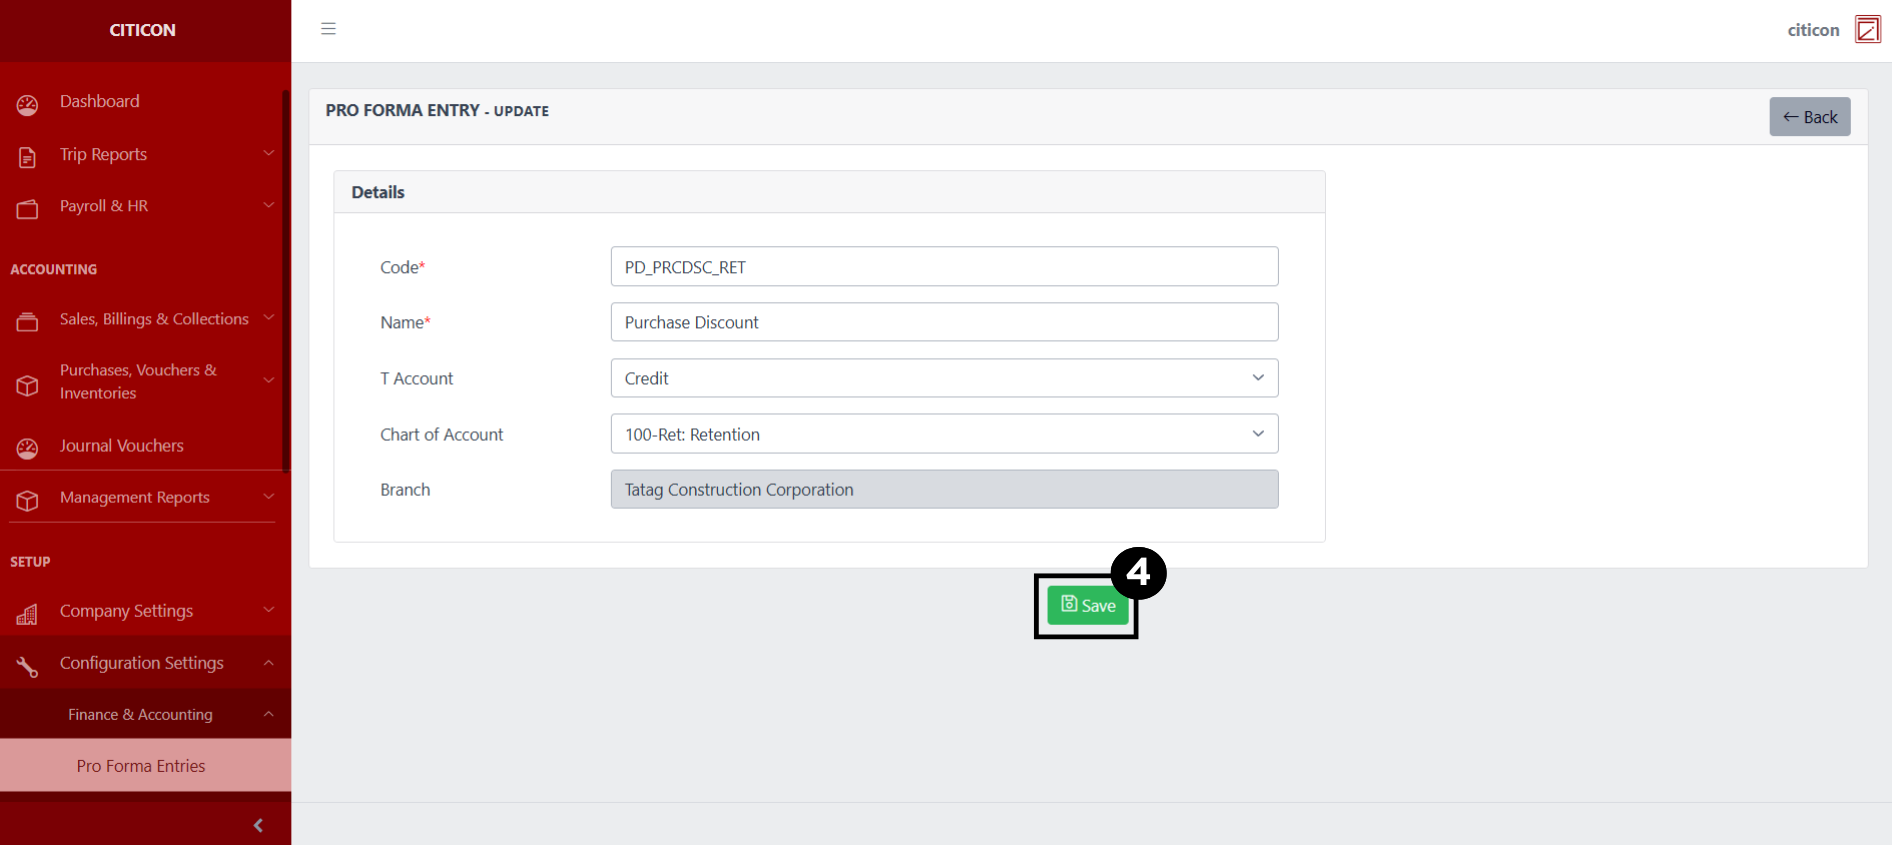Collapse the Configuration Settings chevron
Image resolution: width=1892 pixels, height=845 pixels.
pos(268,662)
